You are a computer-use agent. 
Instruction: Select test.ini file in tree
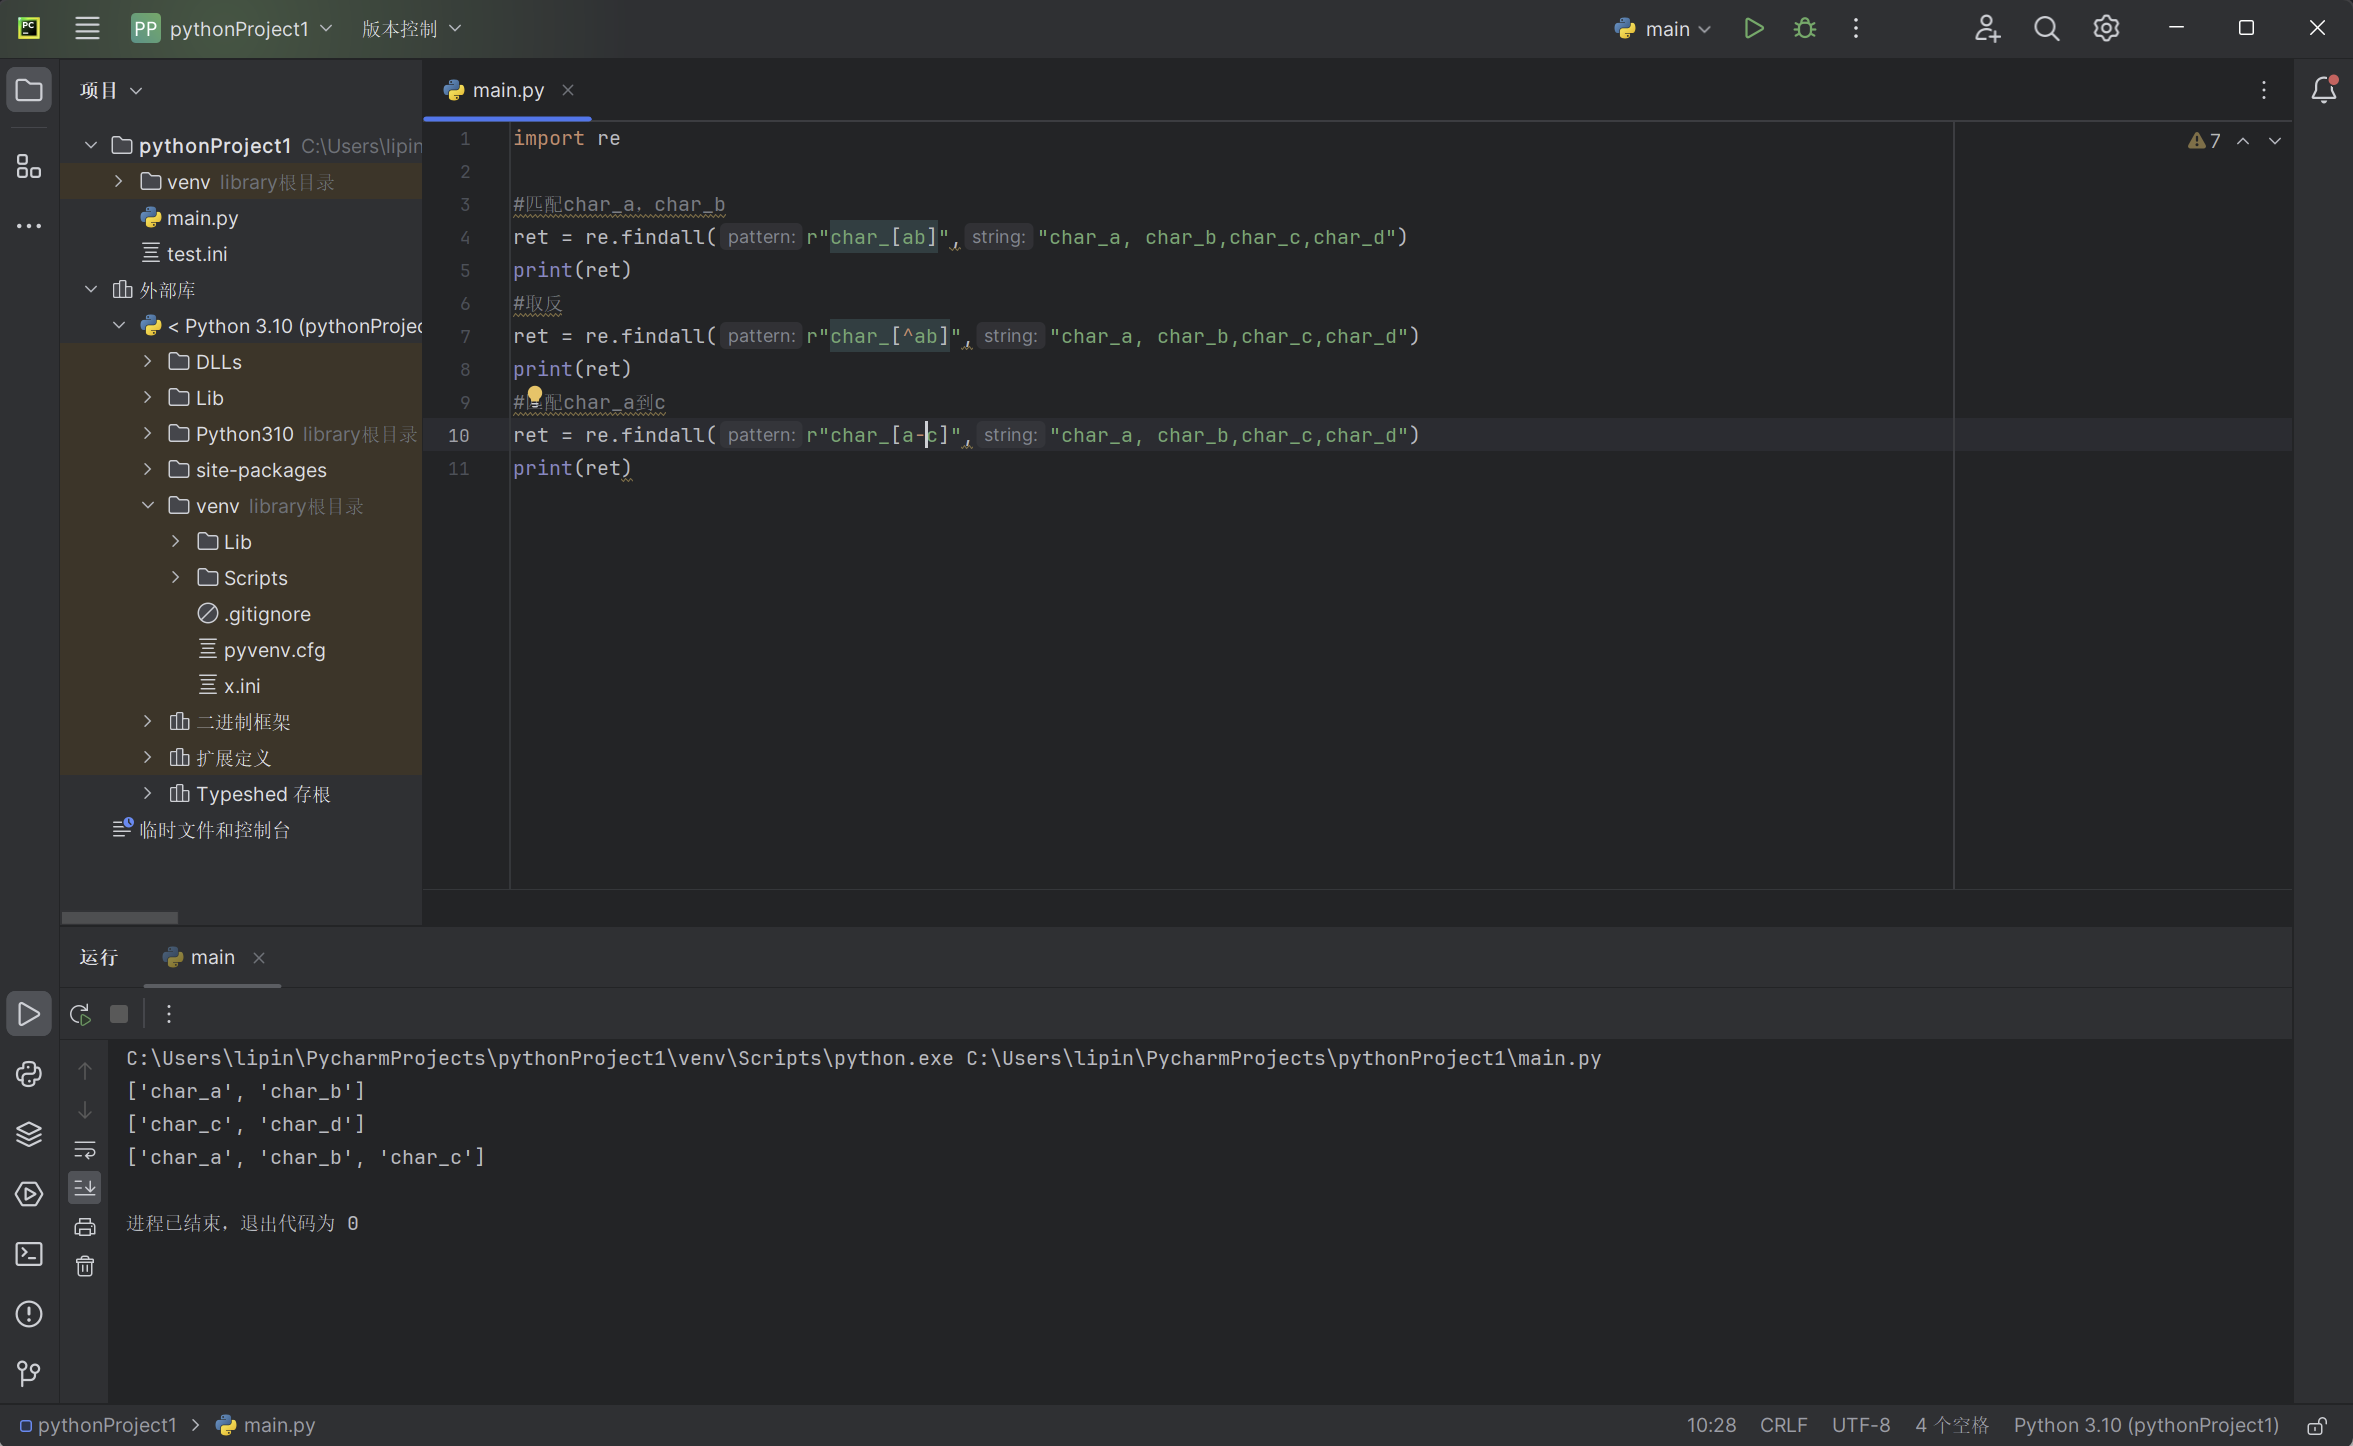[x=197, y=253]
